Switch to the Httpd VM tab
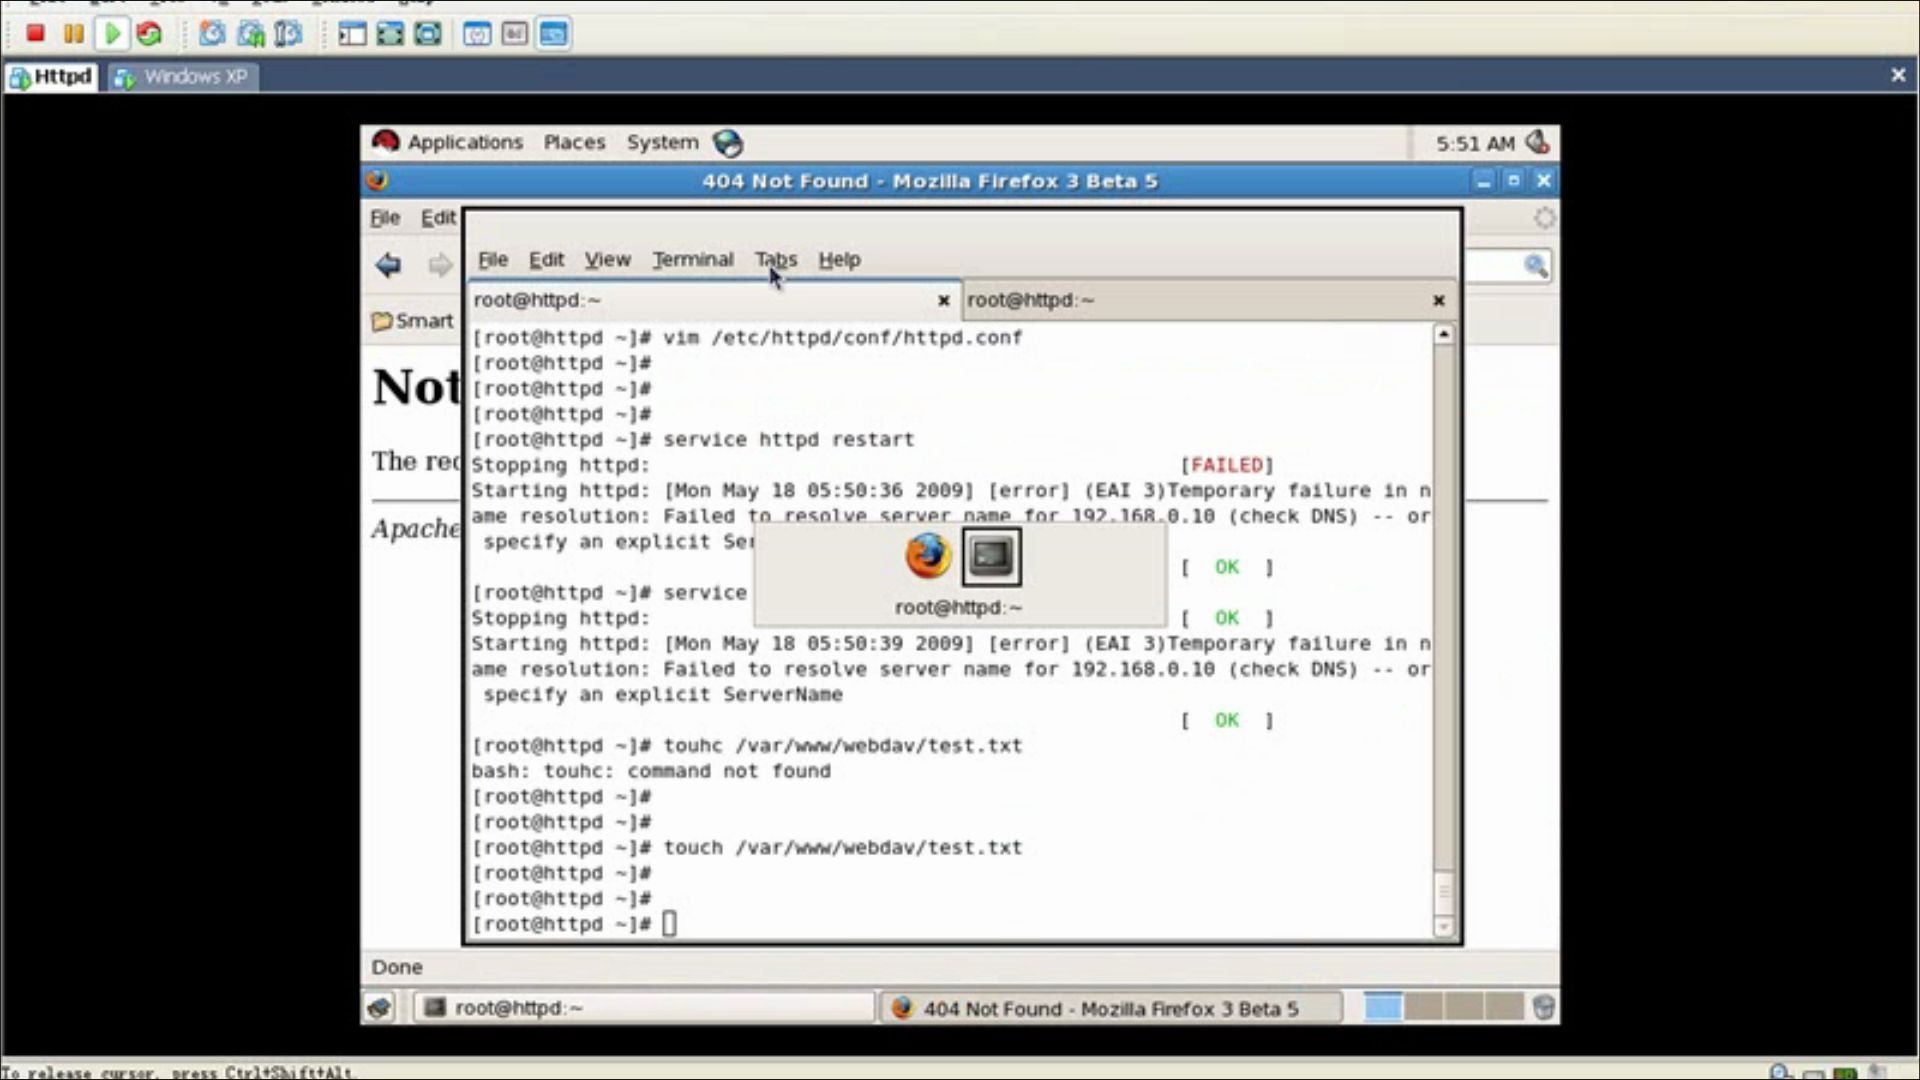 (51, 77)
